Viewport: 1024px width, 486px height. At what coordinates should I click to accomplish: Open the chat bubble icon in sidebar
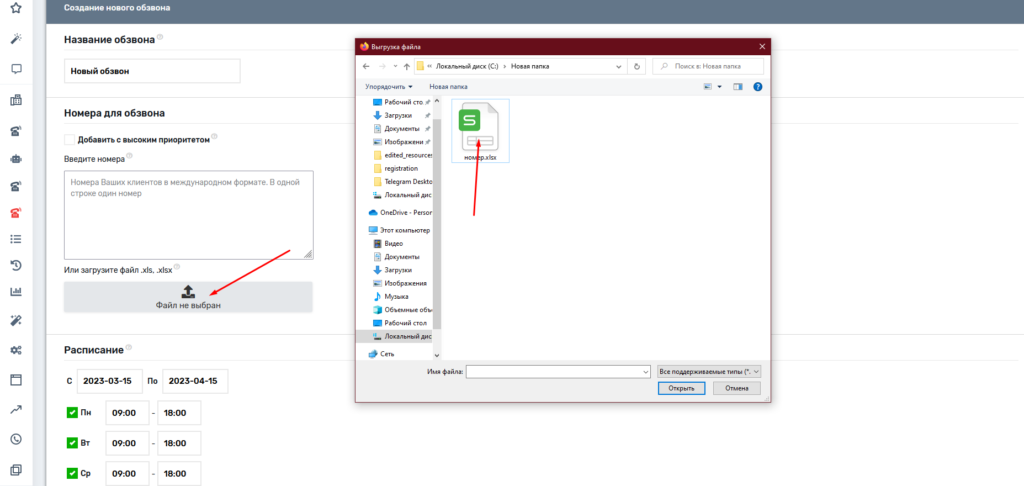click(x=16, y=69)
